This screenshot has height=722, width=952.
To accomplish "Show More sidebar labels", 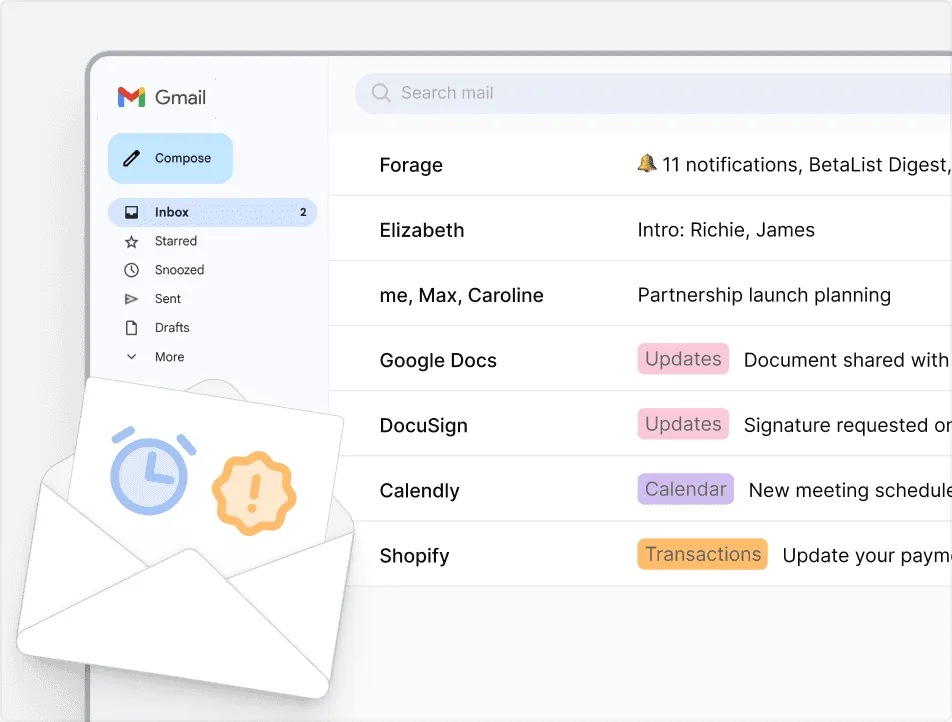I will click(169, 357).
